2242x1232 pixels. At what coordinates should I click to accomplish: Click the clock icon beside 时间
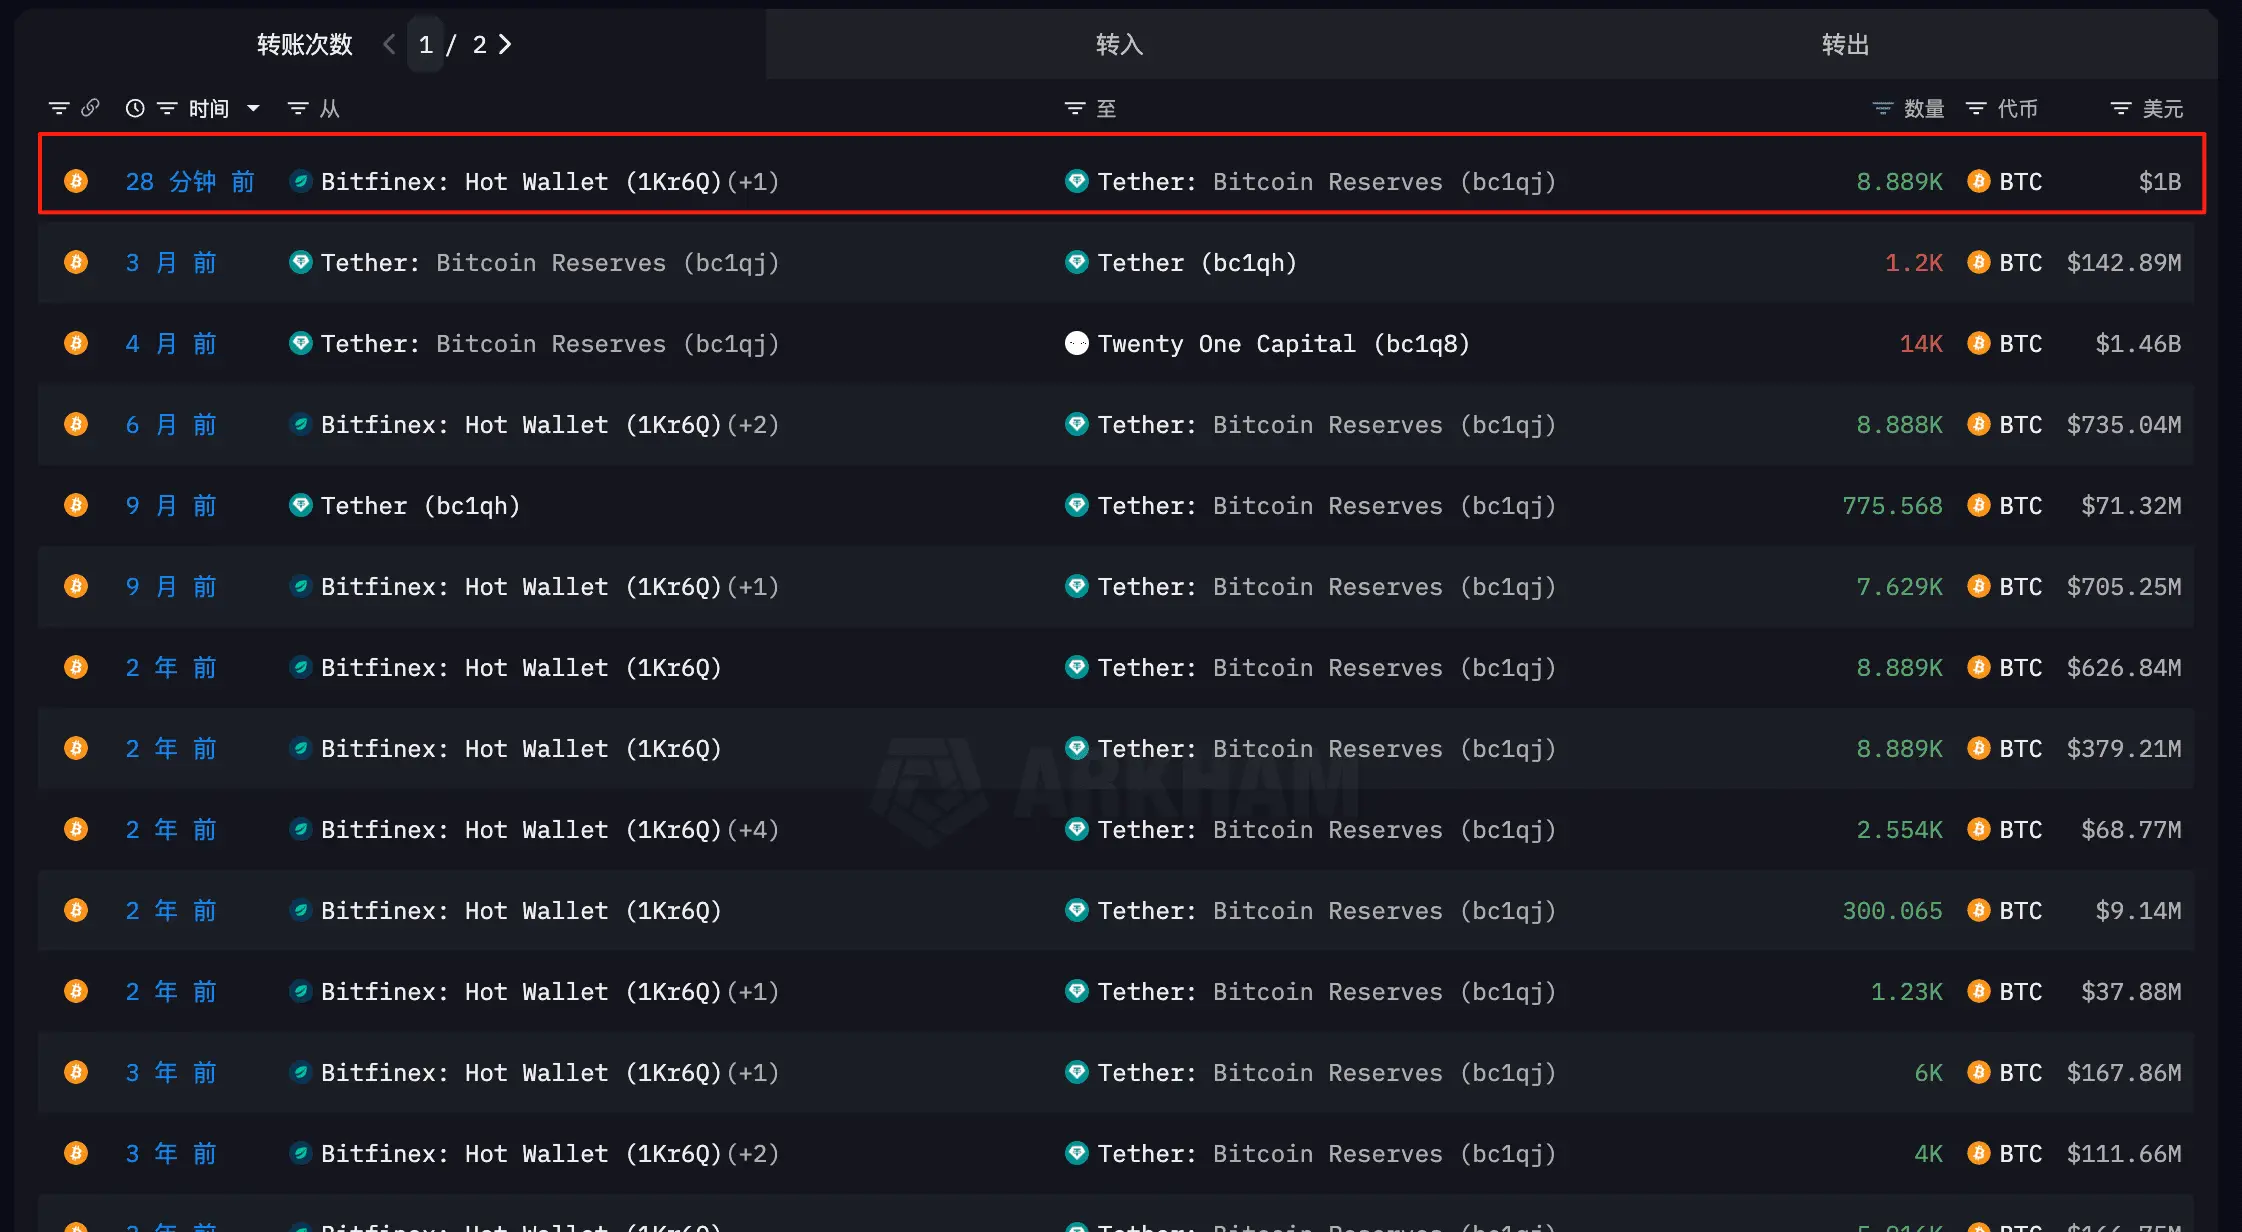coord(135,108)
